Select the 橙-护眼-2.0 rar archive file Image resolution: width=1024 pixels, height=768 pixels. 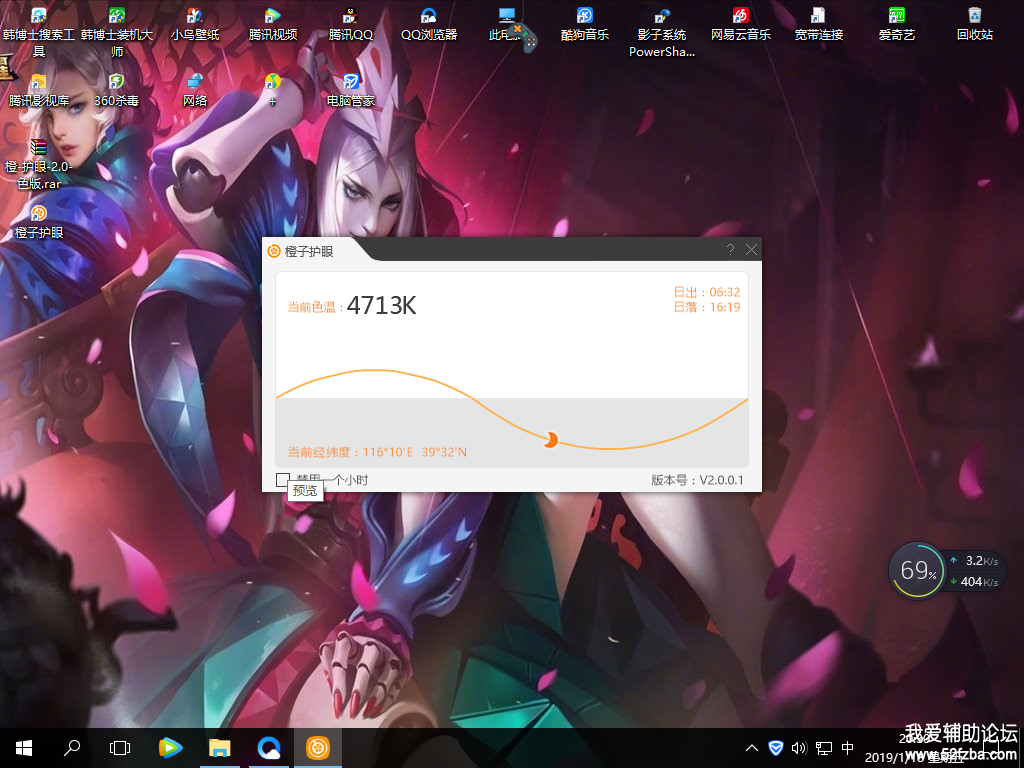click(39, 164)
